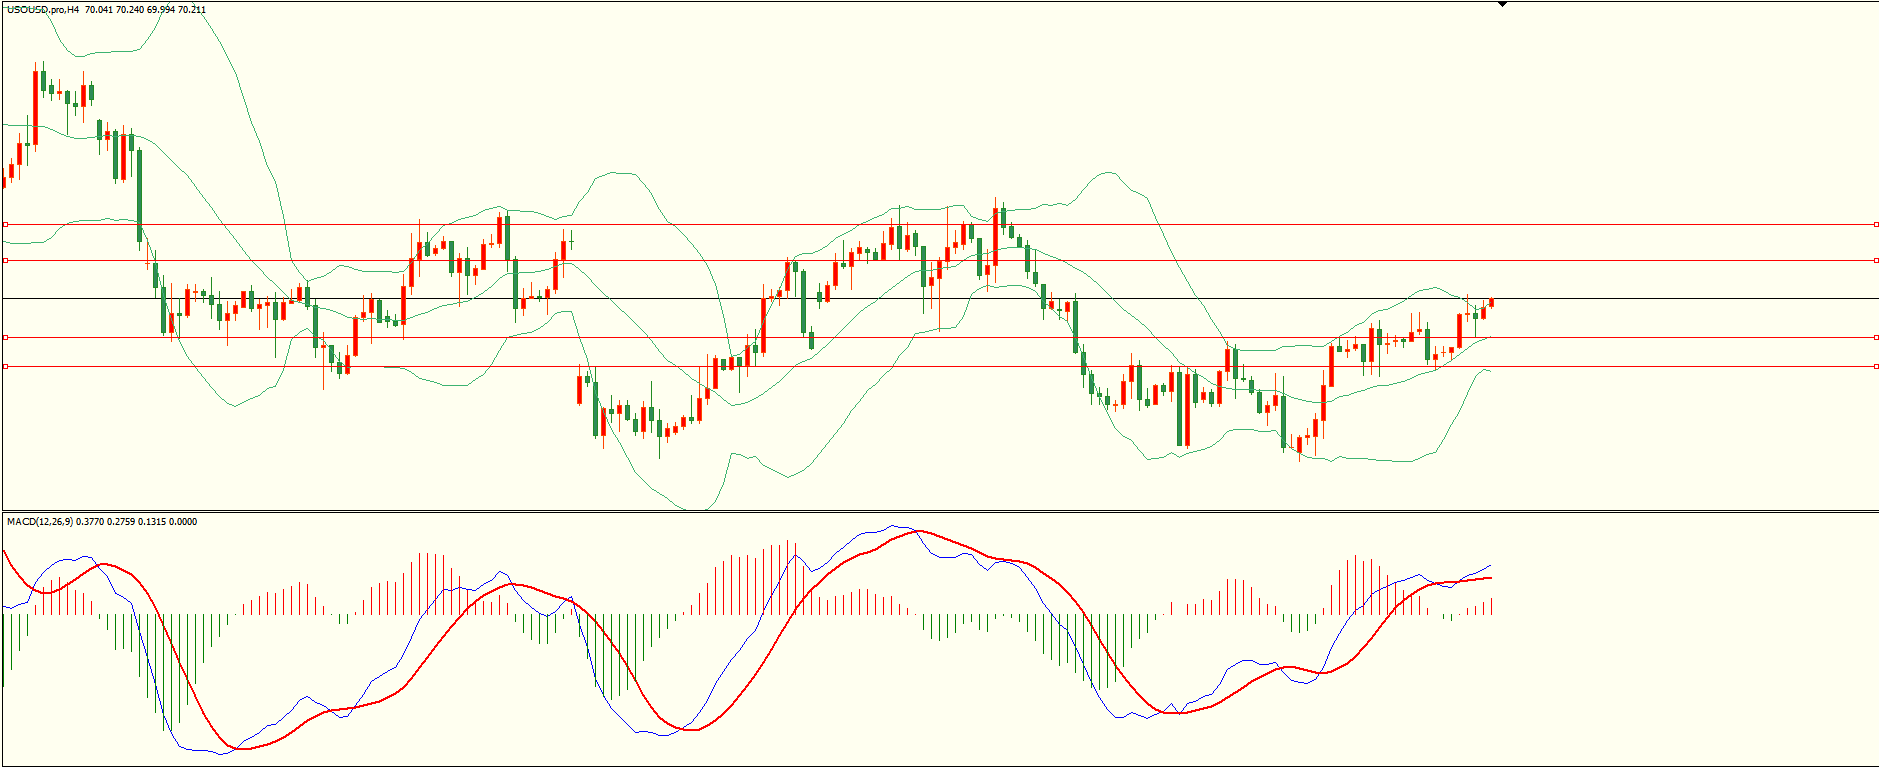This screenshot has height=767, width=1879.
Task: Click right-end handle of second red line
Action: pyautogui.click(x=1876, y=261)
